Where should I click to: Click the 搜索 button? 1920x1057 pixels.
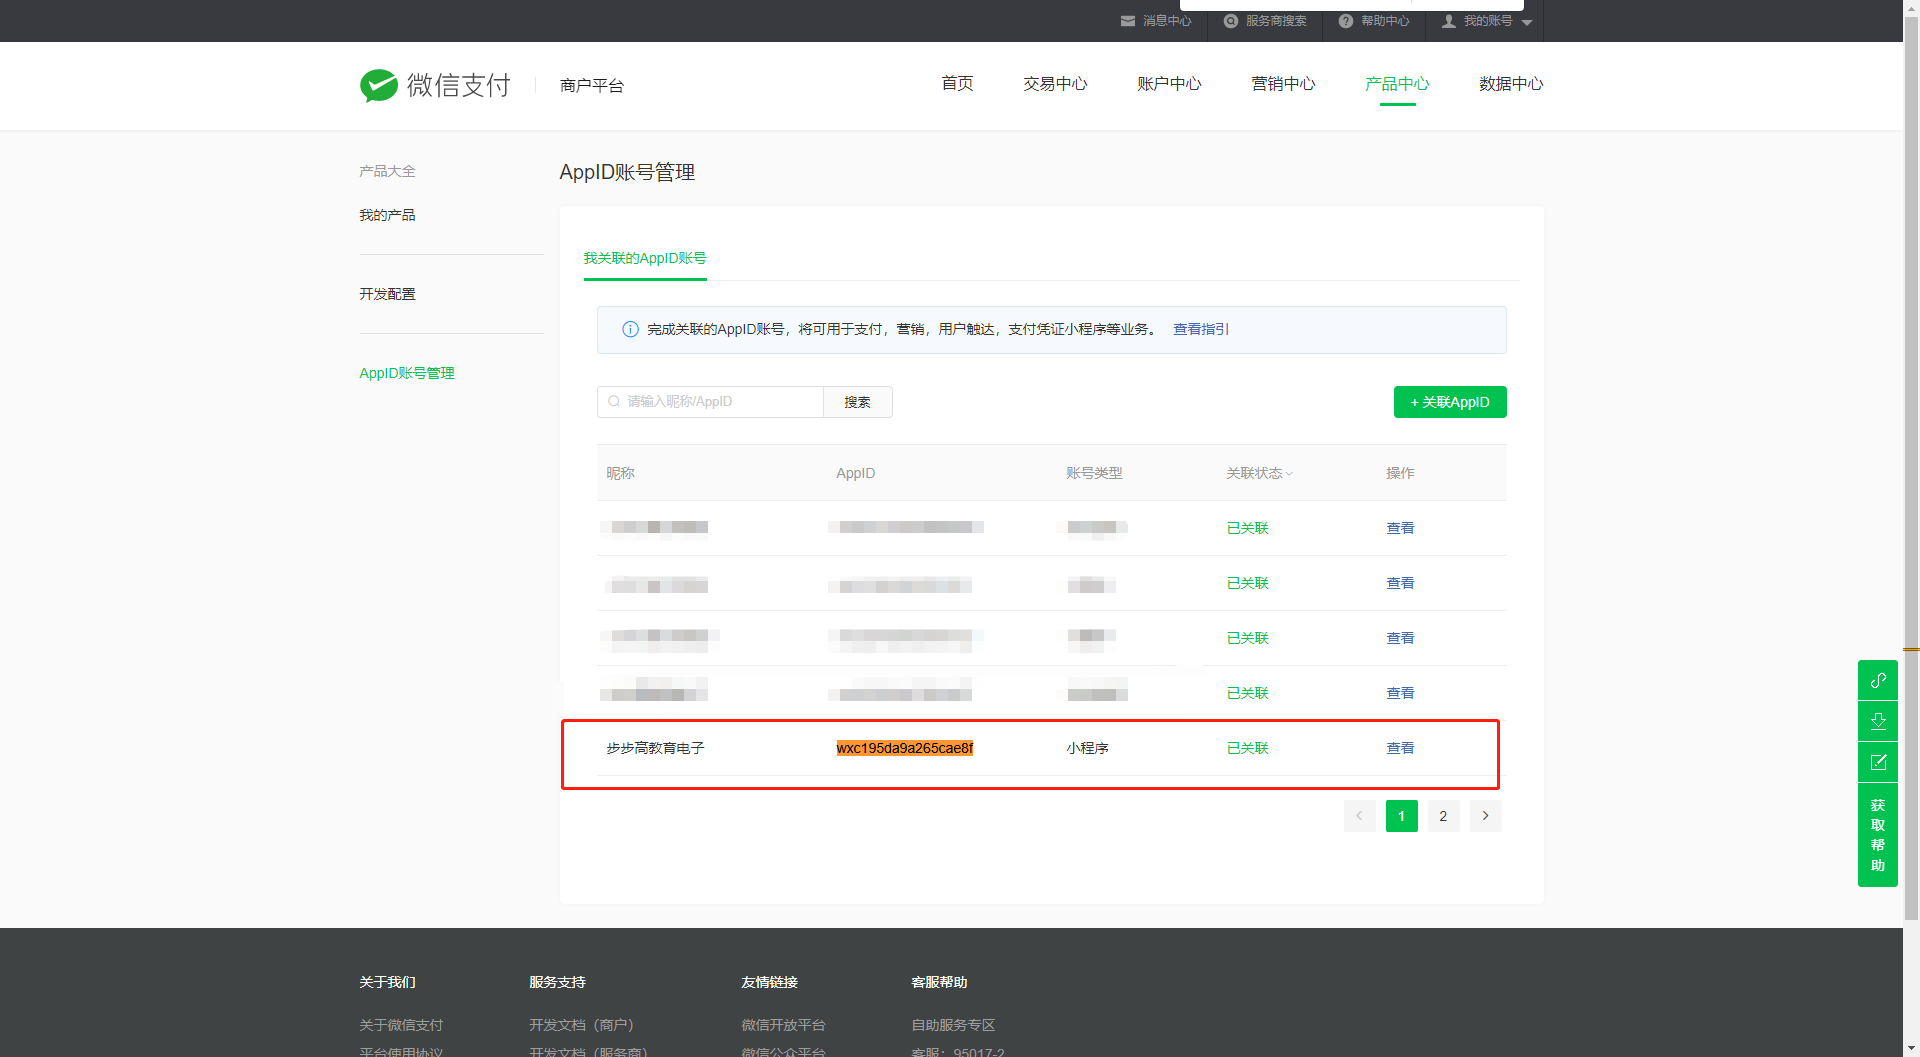[x=857, y=402]
